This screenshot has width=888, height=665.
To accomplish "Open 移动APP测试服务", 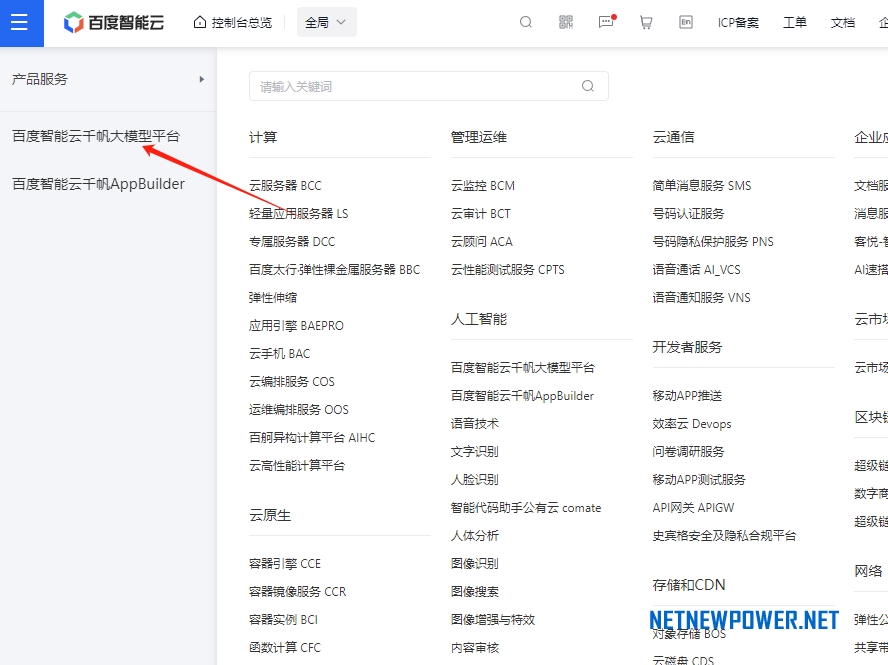I will pos(699,480).
